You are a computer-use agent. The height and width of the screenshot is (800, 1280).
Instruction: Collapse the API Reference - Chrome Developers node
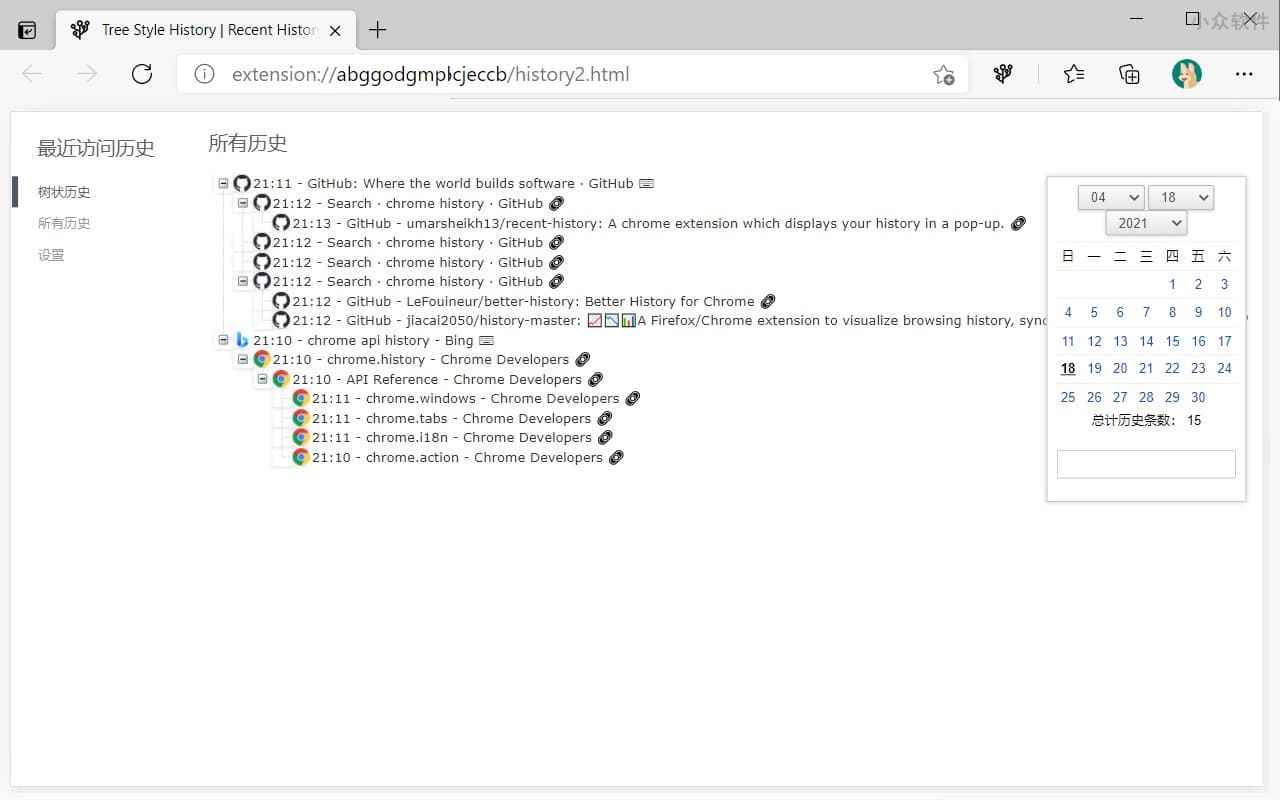[262, 379]
